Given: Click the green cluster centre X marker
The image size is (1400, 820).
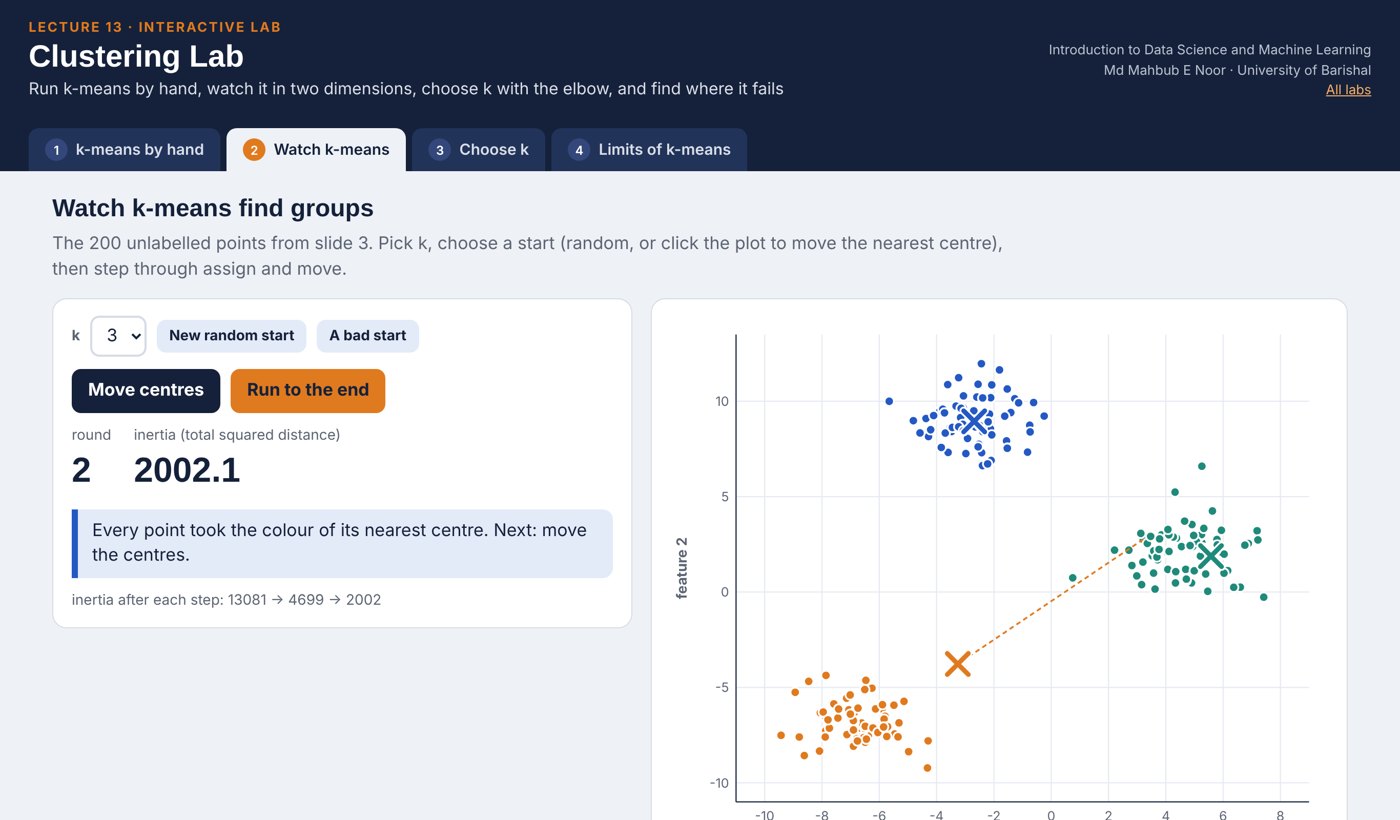Looking at the screenshot, I should pyautogui.click(x=1211, y=556).
